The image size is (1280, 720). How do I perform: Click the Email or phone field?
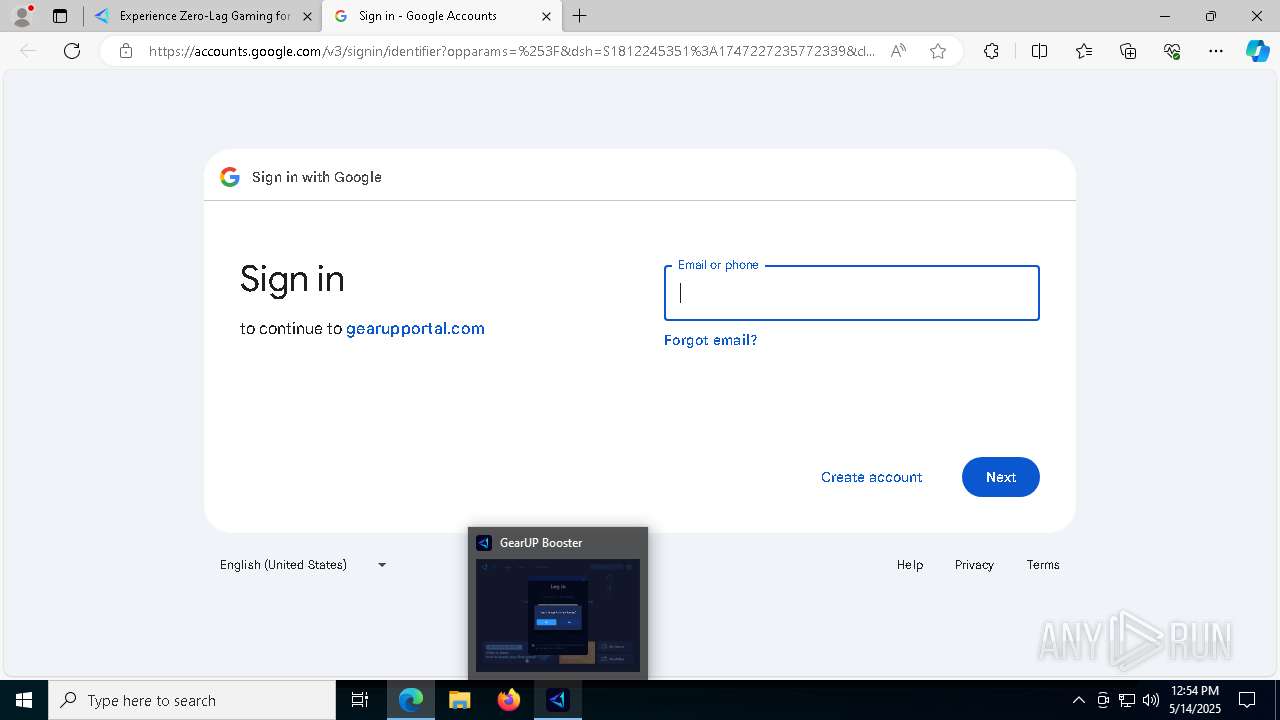(x=852, y=293)
